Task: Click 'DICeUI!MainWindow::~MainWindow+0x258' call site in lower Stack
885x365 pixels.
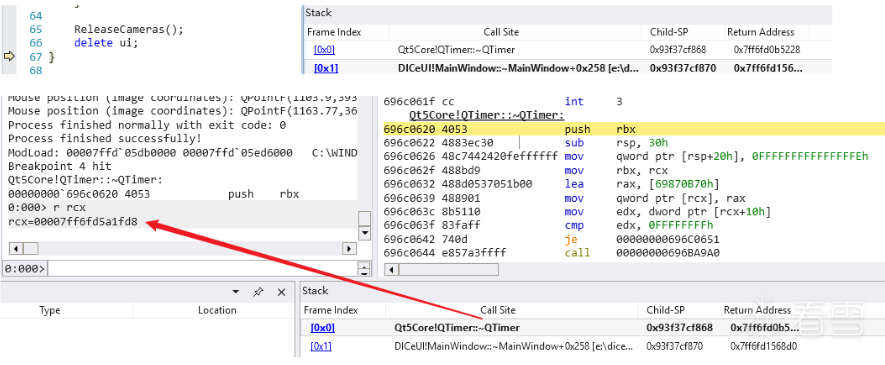Action: pyautogui.click(x=513, y=346)
